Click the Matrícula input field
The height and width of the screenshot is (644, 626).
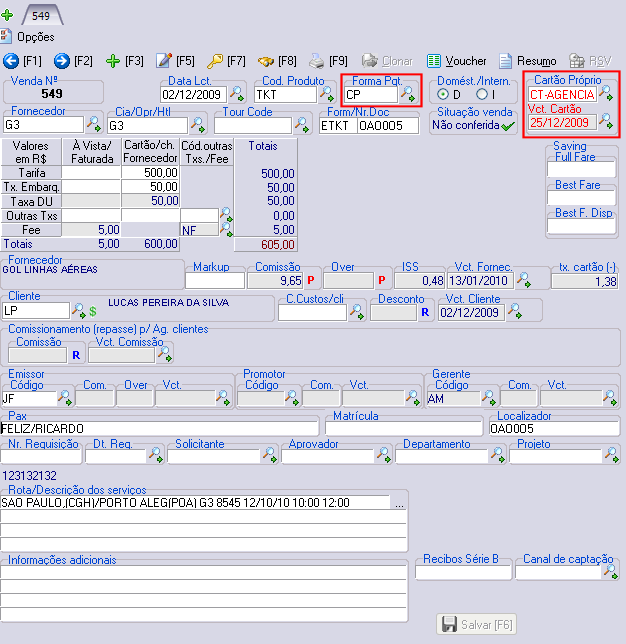(404, 429)
